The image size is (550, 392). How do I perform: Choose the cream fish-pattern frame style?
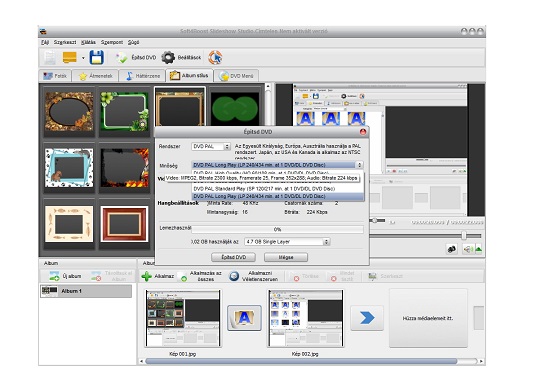pos(69,224)
